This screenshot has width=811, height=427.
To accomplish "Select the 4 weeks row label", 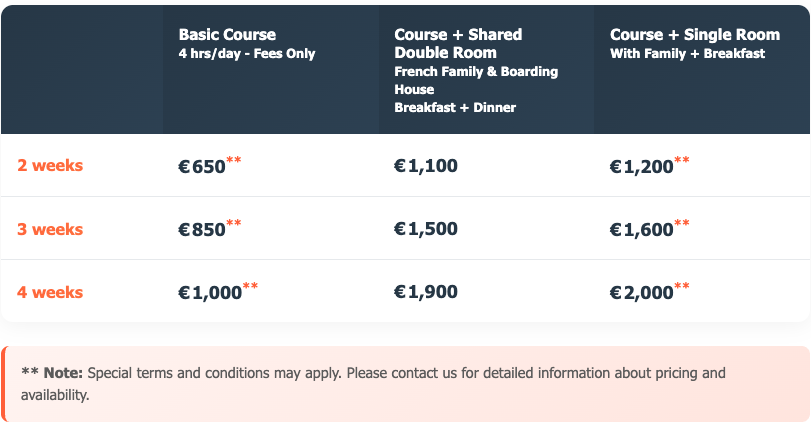I will tap(50, 293).
